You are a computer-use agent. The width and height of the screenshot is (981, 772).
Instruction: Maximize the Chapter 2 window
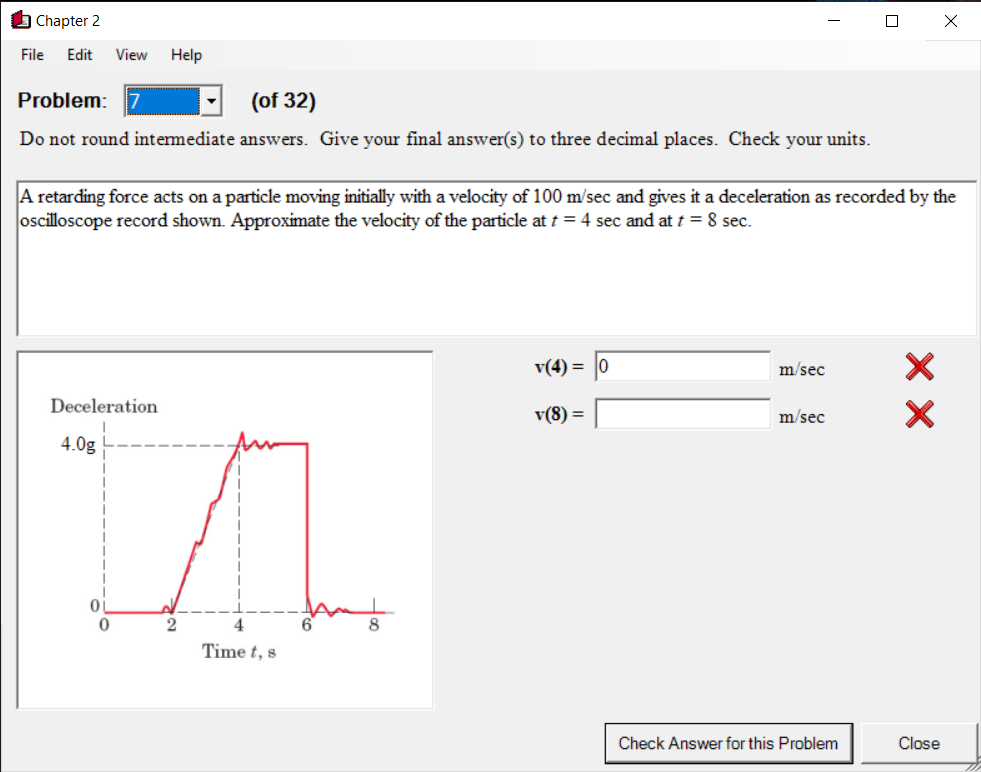coord(891,20)
